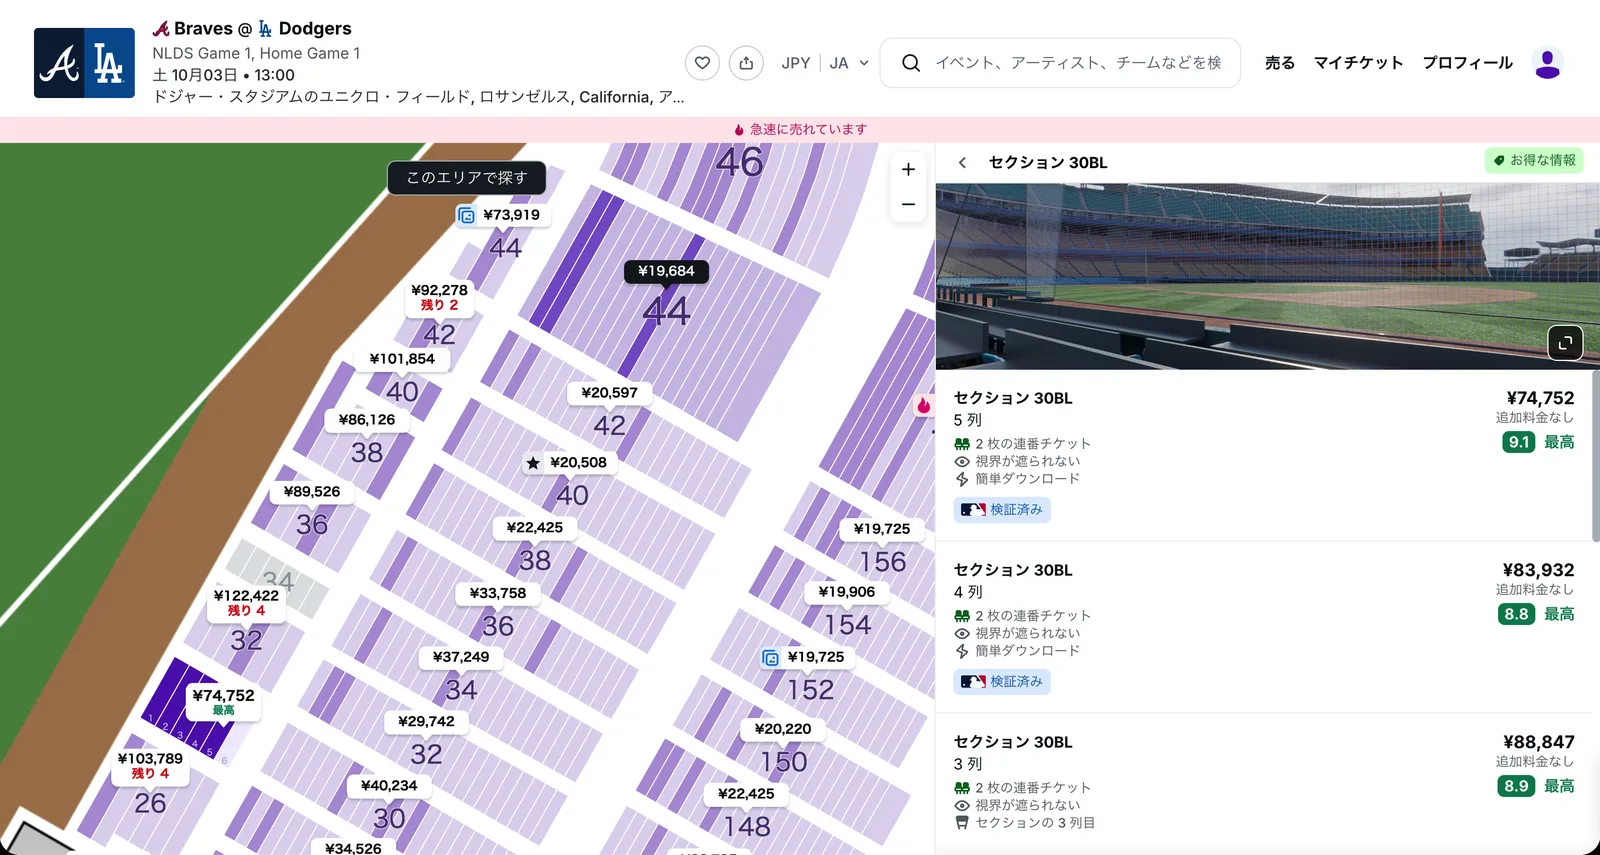The width and height of the screenshot is (1600, 855).
Task: Select the ¥88,847 row 3 listing
Action: [x=1264, y=785]
